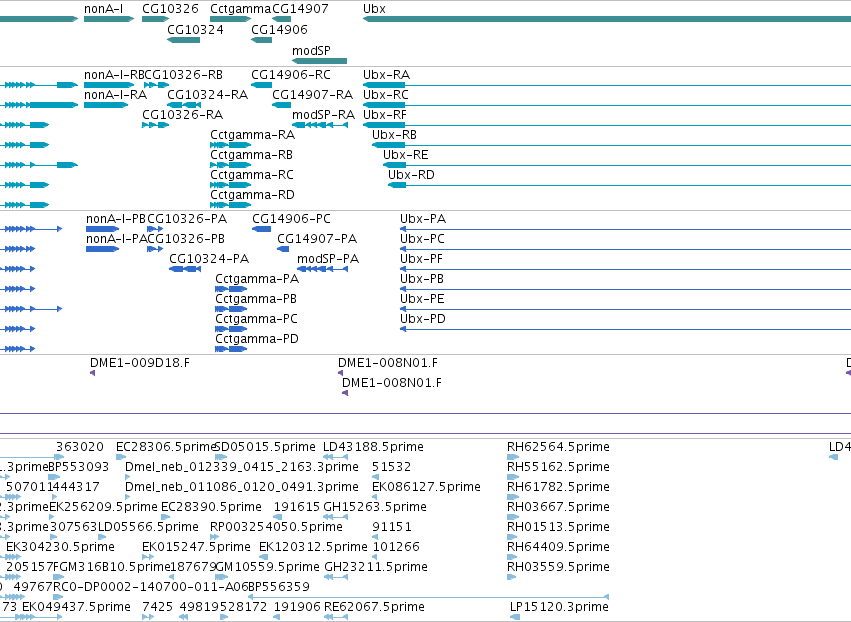
Task: Open the Cctgamma-PD protein label
Action: click(257, 339)
